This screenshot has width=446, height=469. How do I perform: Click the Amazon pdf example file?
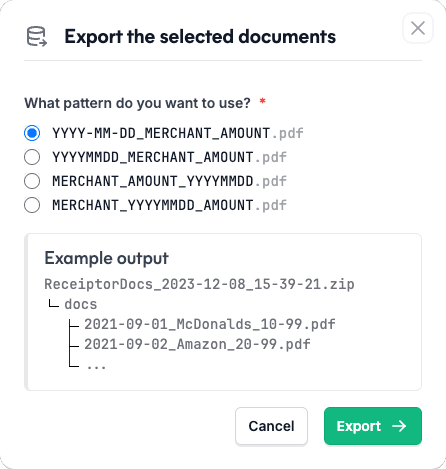(197, 344)
